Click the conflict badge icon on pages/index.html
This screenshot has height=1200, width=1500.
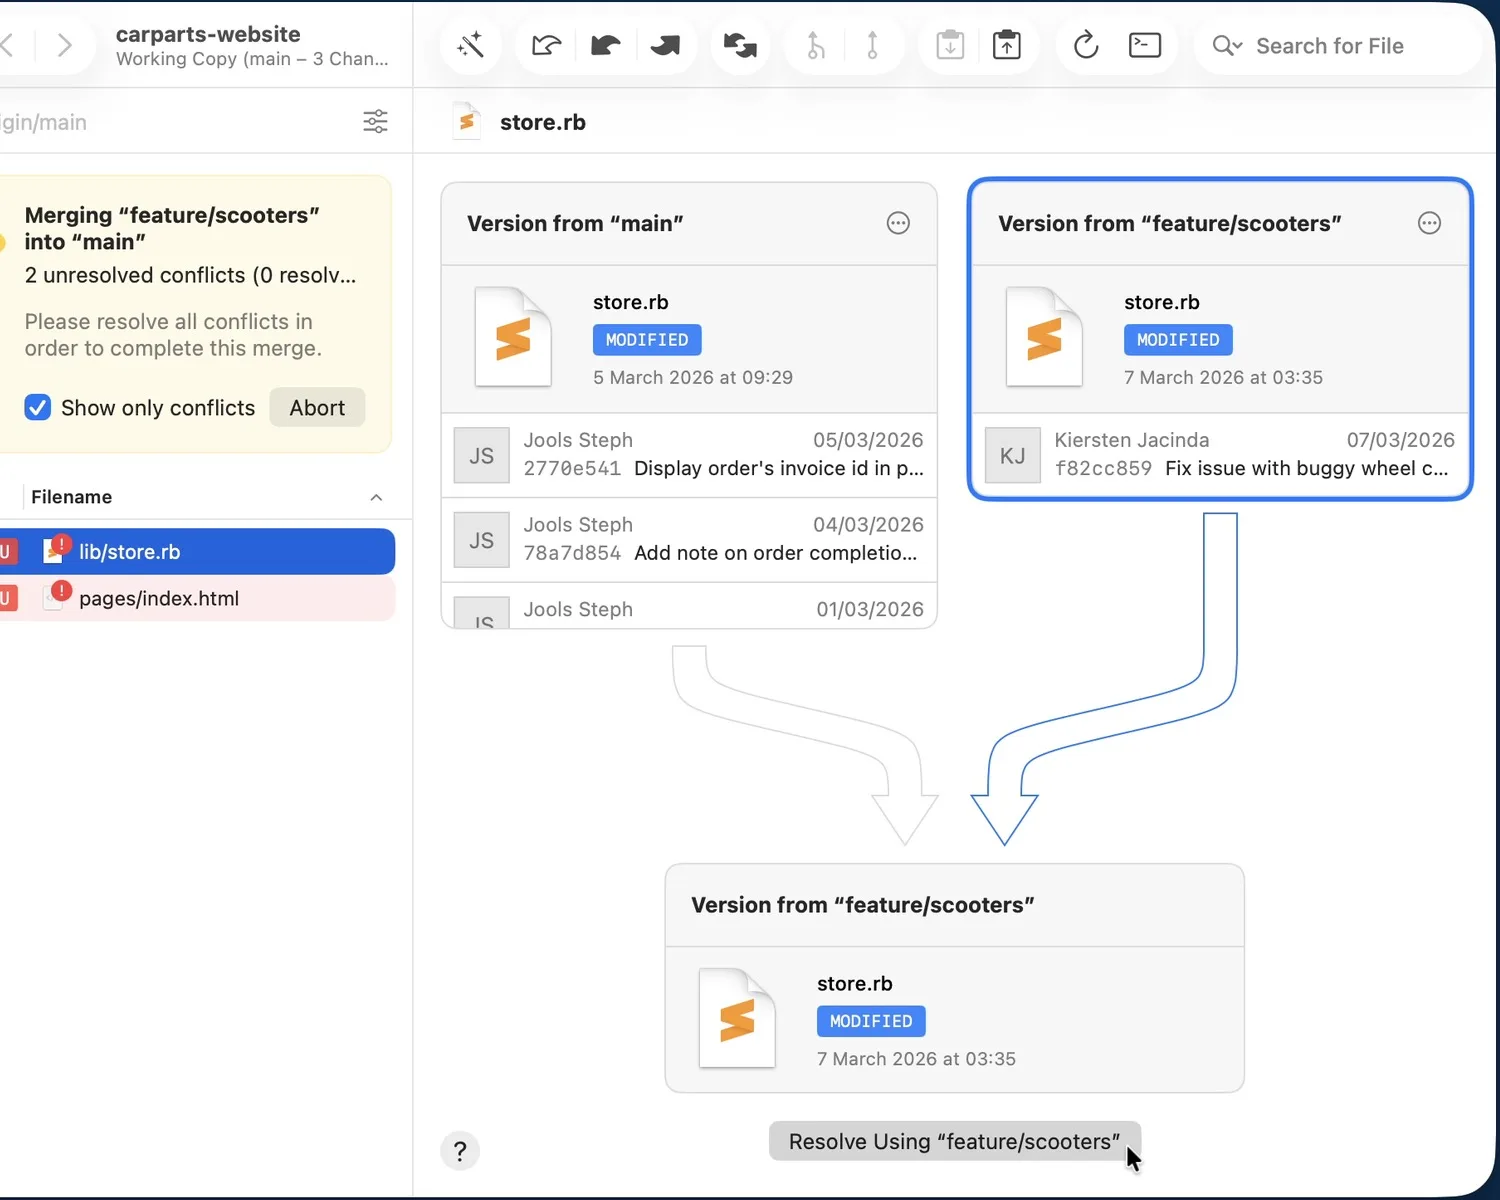[x=61, y=591]
